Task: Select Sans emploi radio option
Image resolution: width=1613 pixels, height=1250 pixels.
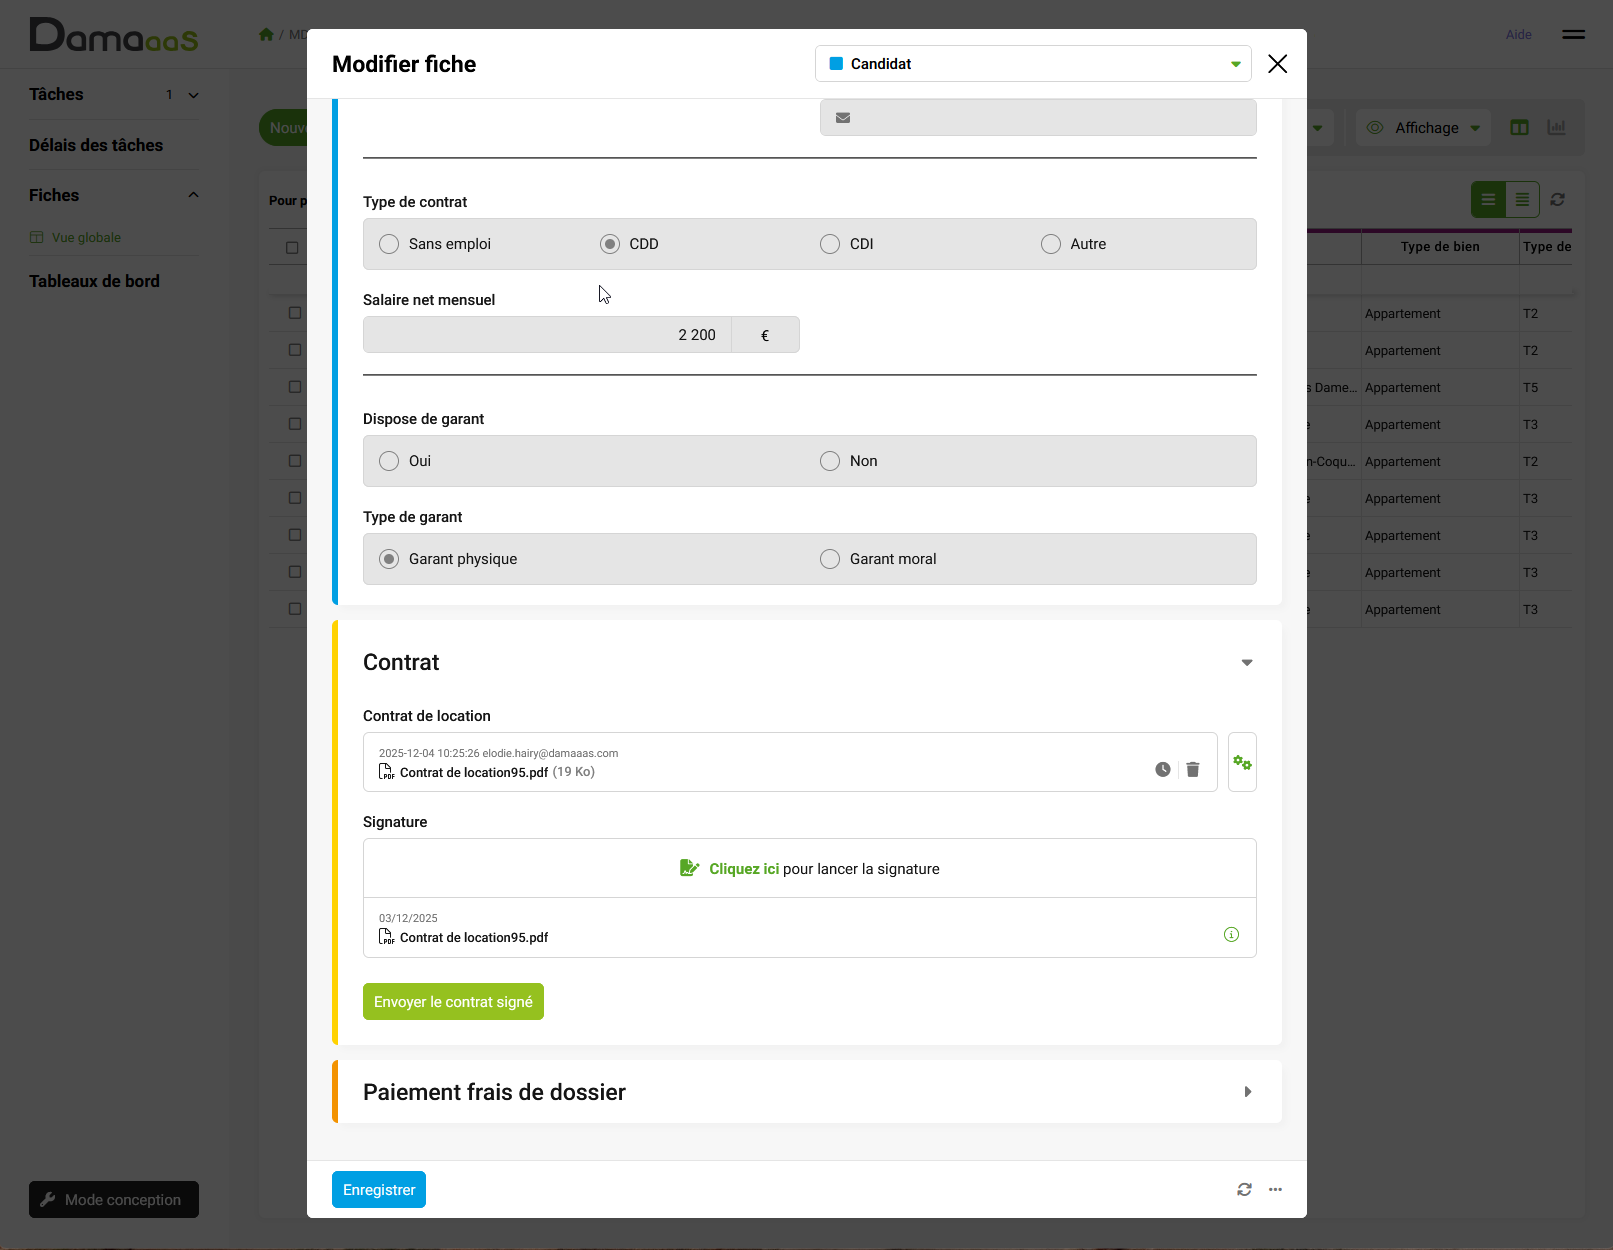Action: point(389,244)
